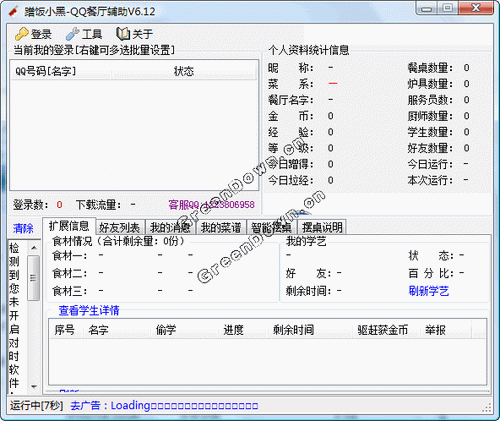500x421 pixels.
Task: Click the 今日运行 label
Action: 430,164
